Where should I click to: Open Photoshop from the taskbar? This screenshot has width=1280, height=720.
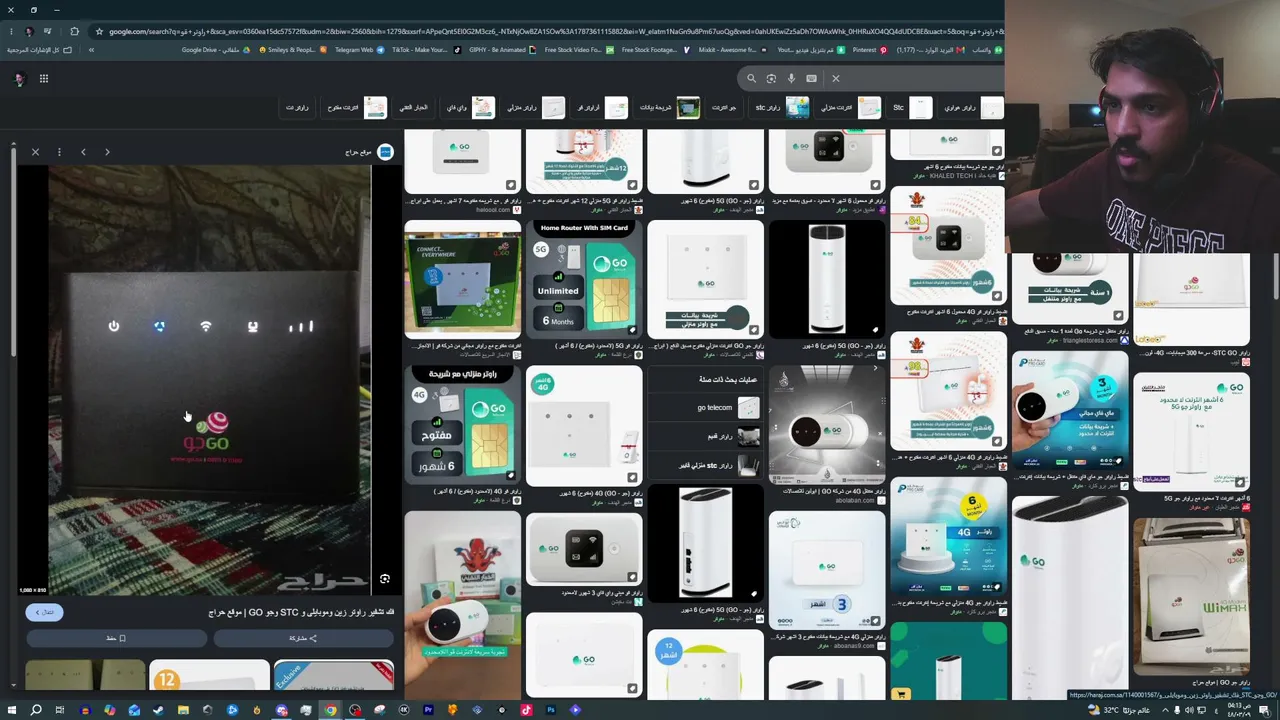point(550,710)
